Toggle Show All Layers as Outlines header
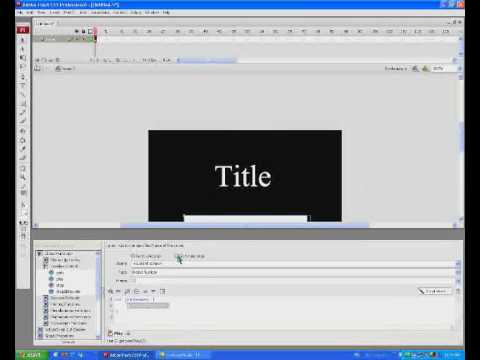This screenshot has height=360, width=480. [x=90, y=31]
